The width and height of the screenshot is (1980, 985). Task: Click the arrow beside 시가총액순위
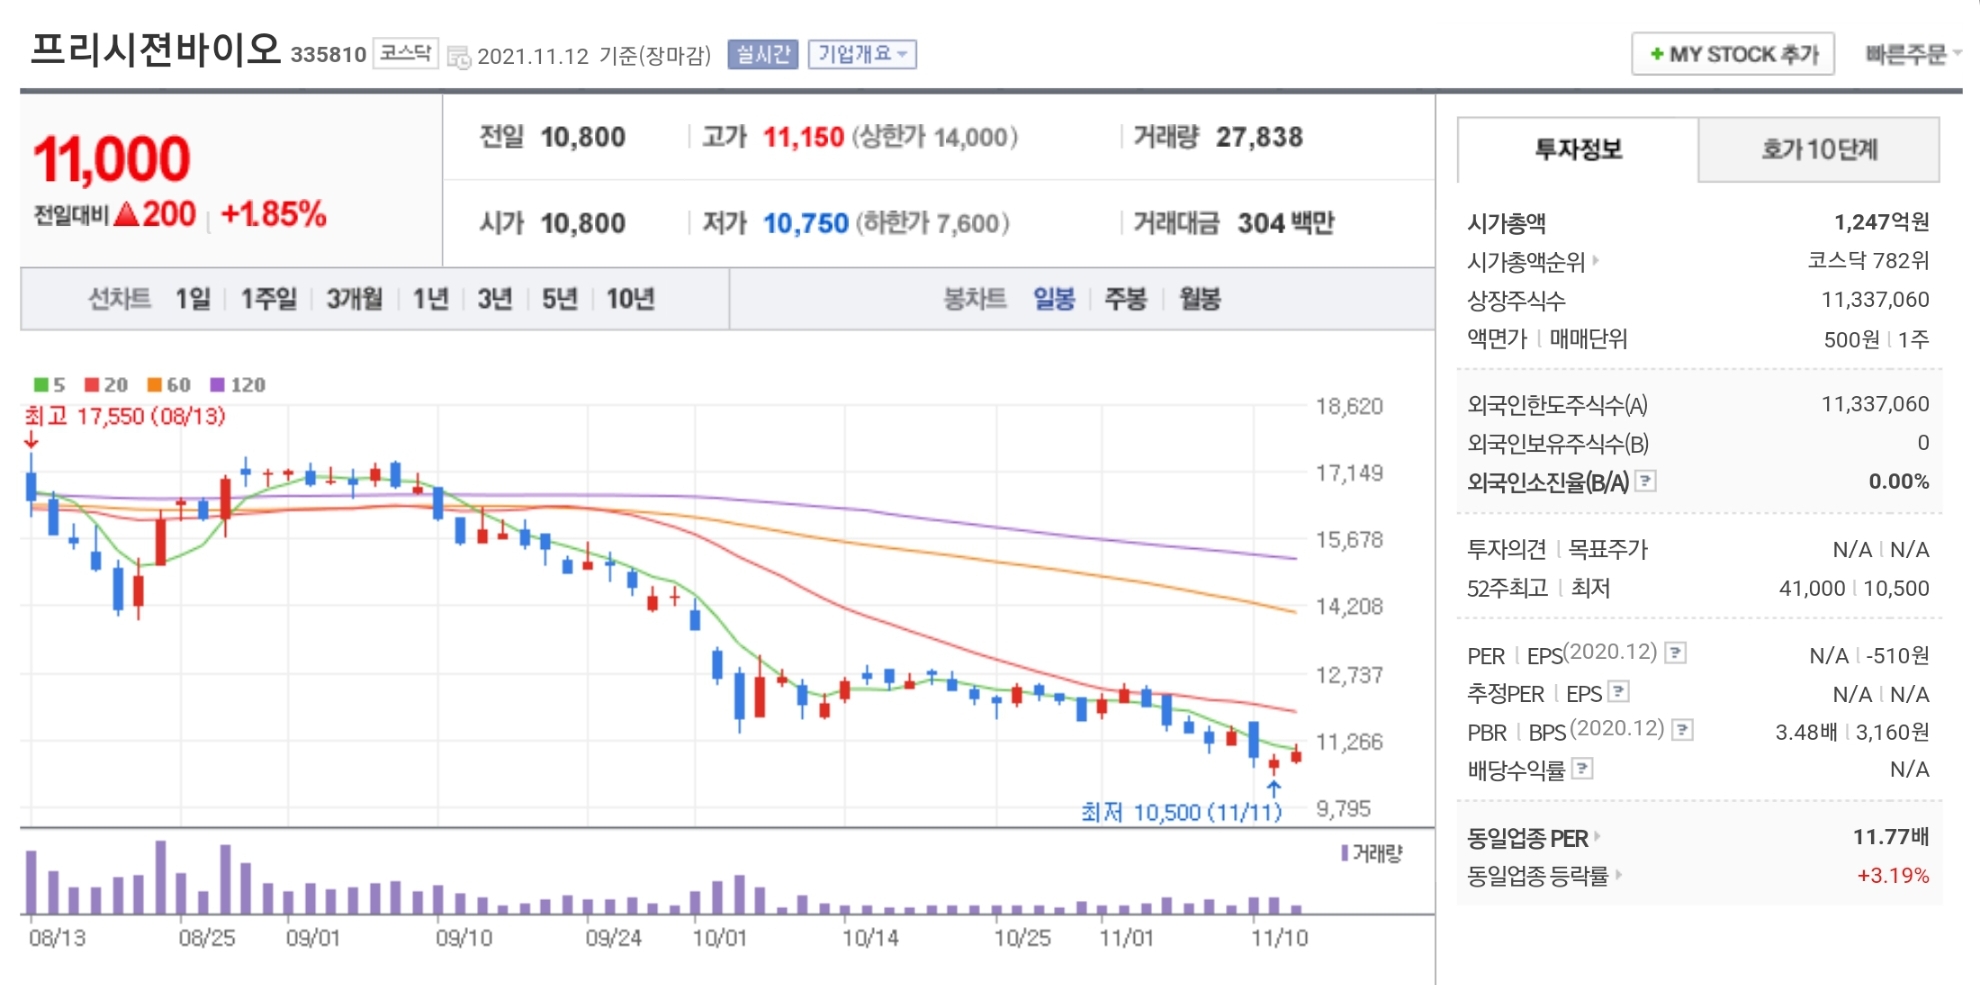(x=1596, y=260)
